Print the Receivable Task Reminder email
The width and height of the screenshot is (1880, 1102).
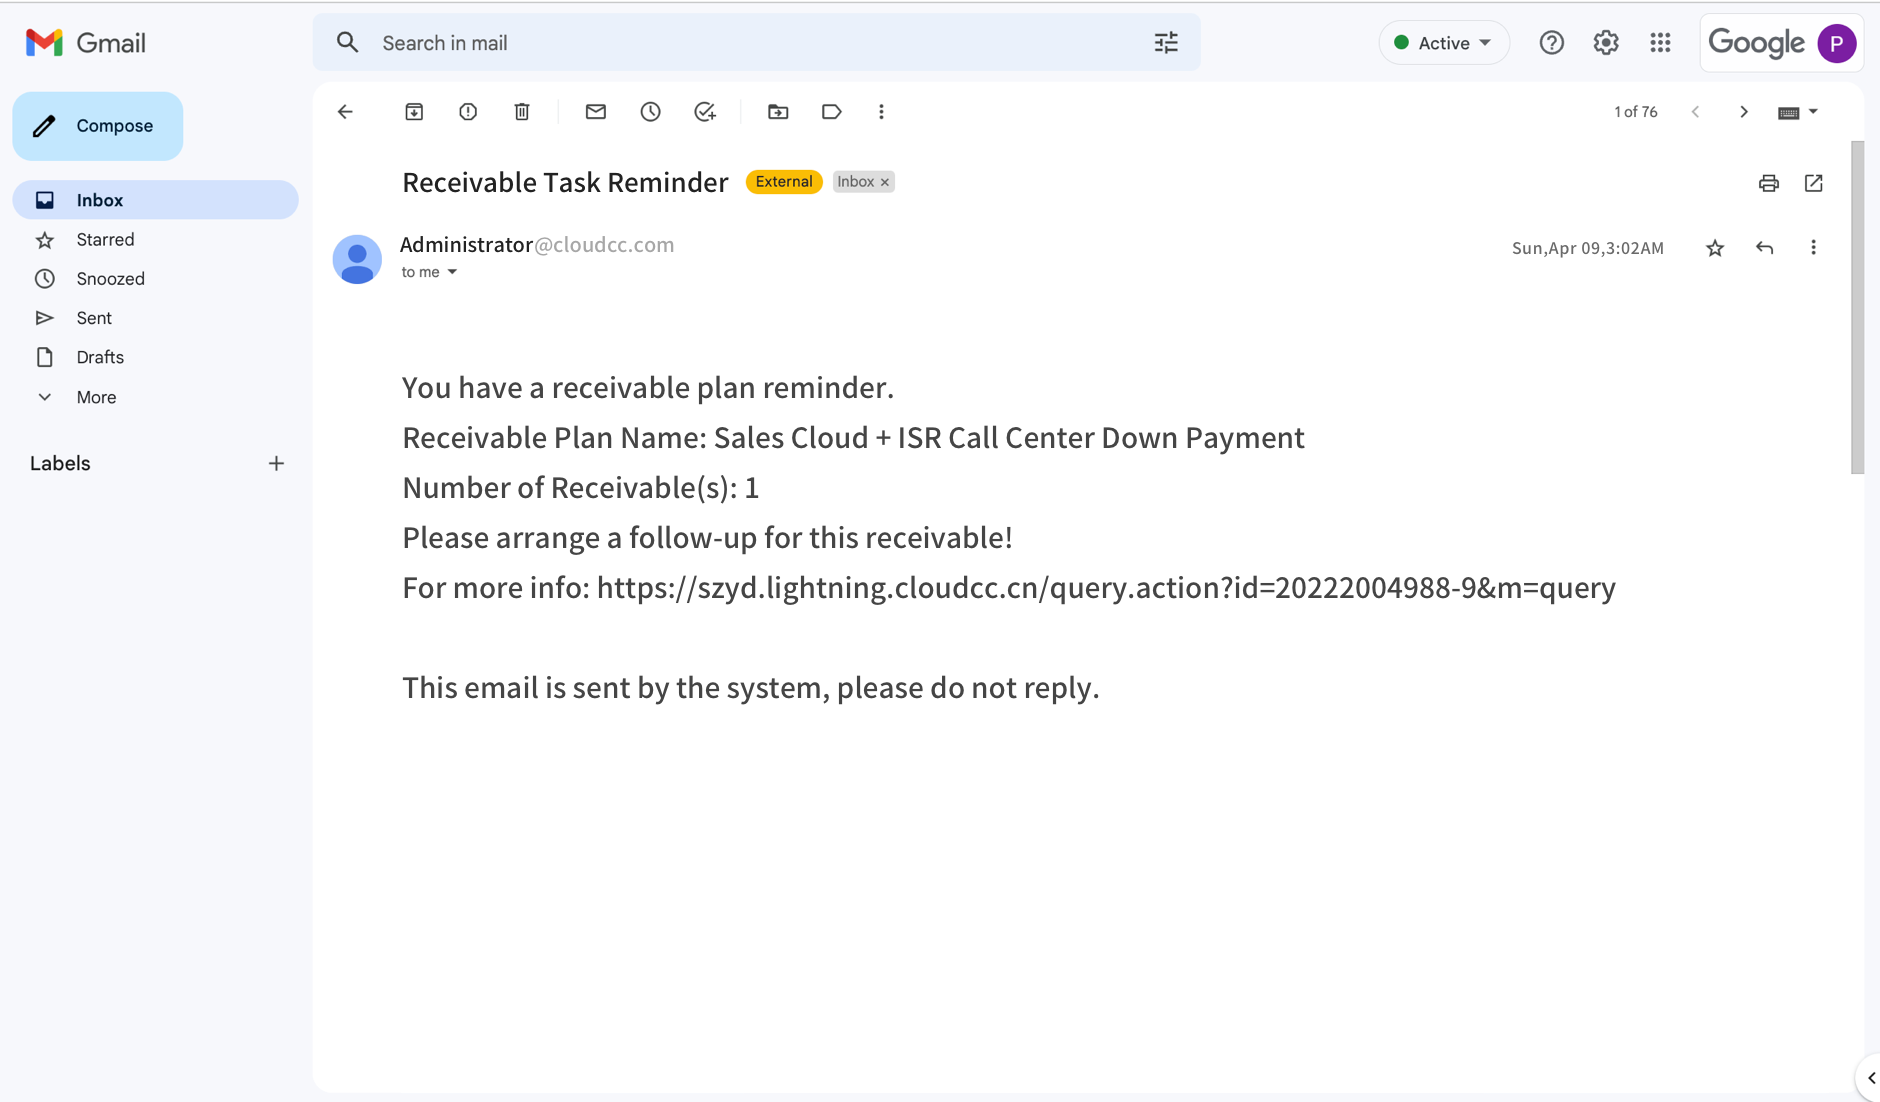(1769, 183)
